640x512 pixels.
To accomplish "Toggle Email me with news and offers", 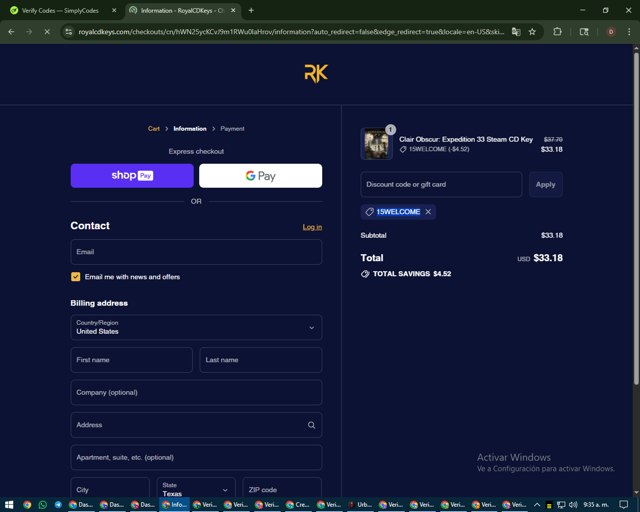I will (x=76, y=277).
